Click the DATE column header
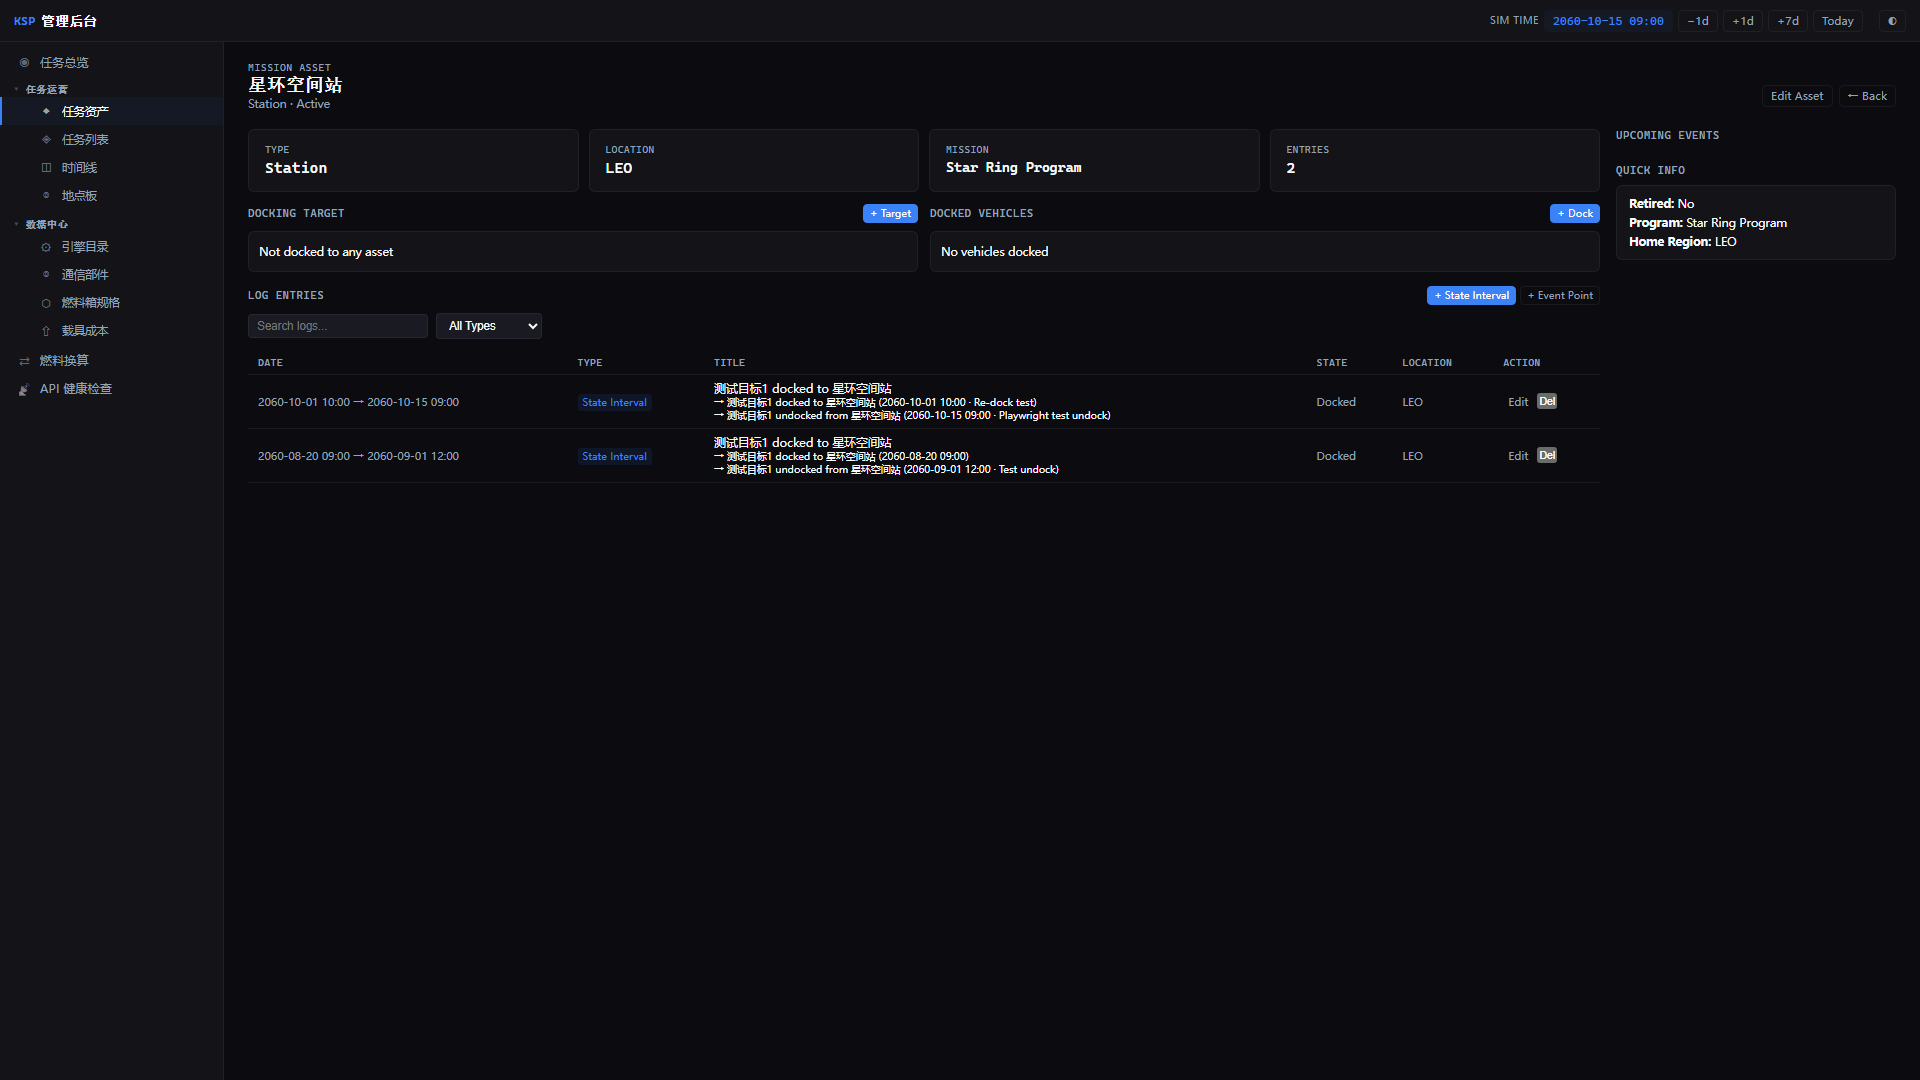 tap(270, 363)
